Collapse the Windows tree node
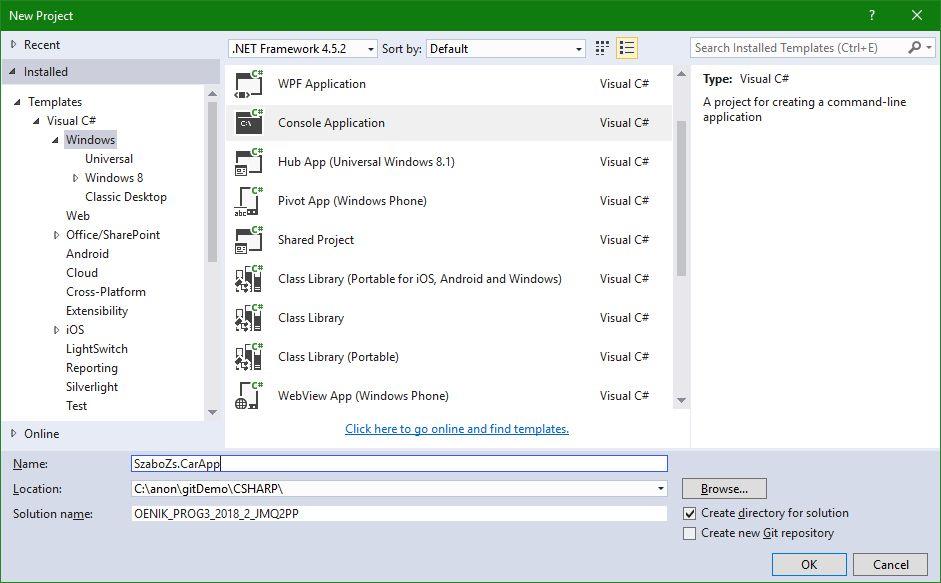941x583 pixels. (55, 140)
